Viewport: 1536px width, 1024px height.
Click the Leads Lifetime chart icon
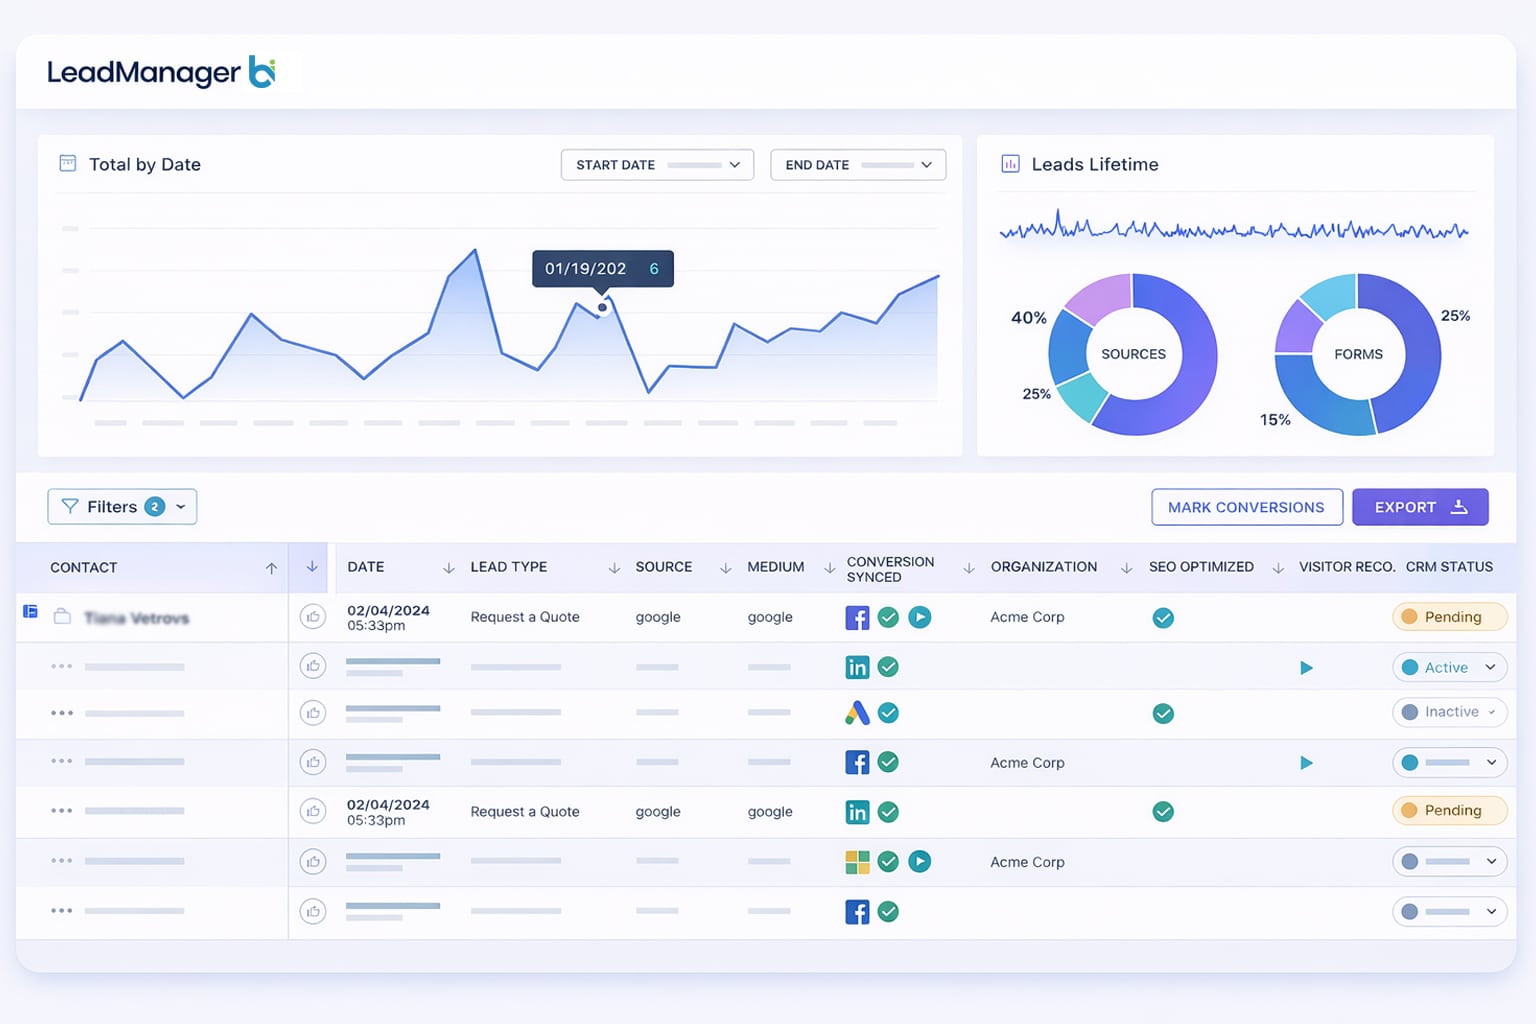pos(1010,164)
